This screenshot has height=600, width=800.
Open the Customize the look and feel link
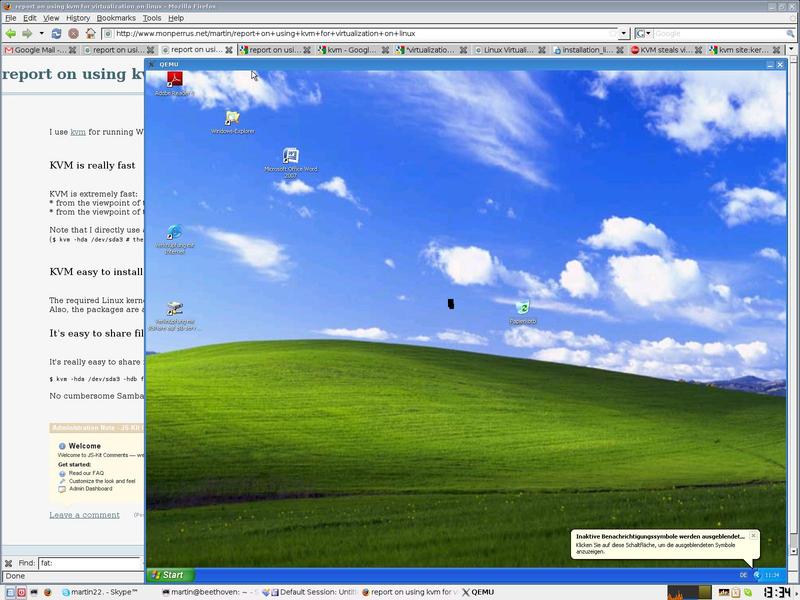coord(102,481)
